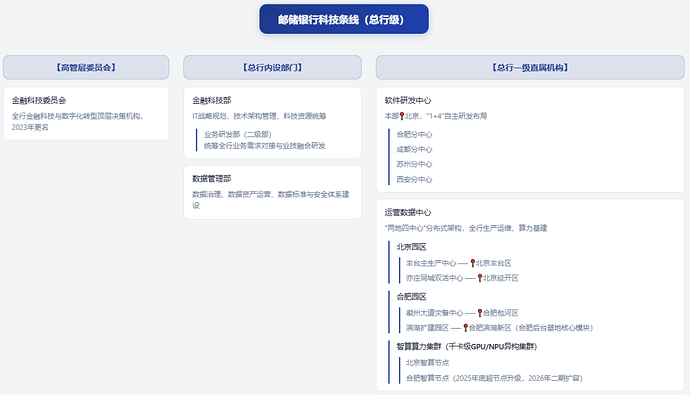Viewport: 690px width, 395px height.
Task: Click the text 统筹全行业务需求对接与业技融合研发
Action: [264, 146]
